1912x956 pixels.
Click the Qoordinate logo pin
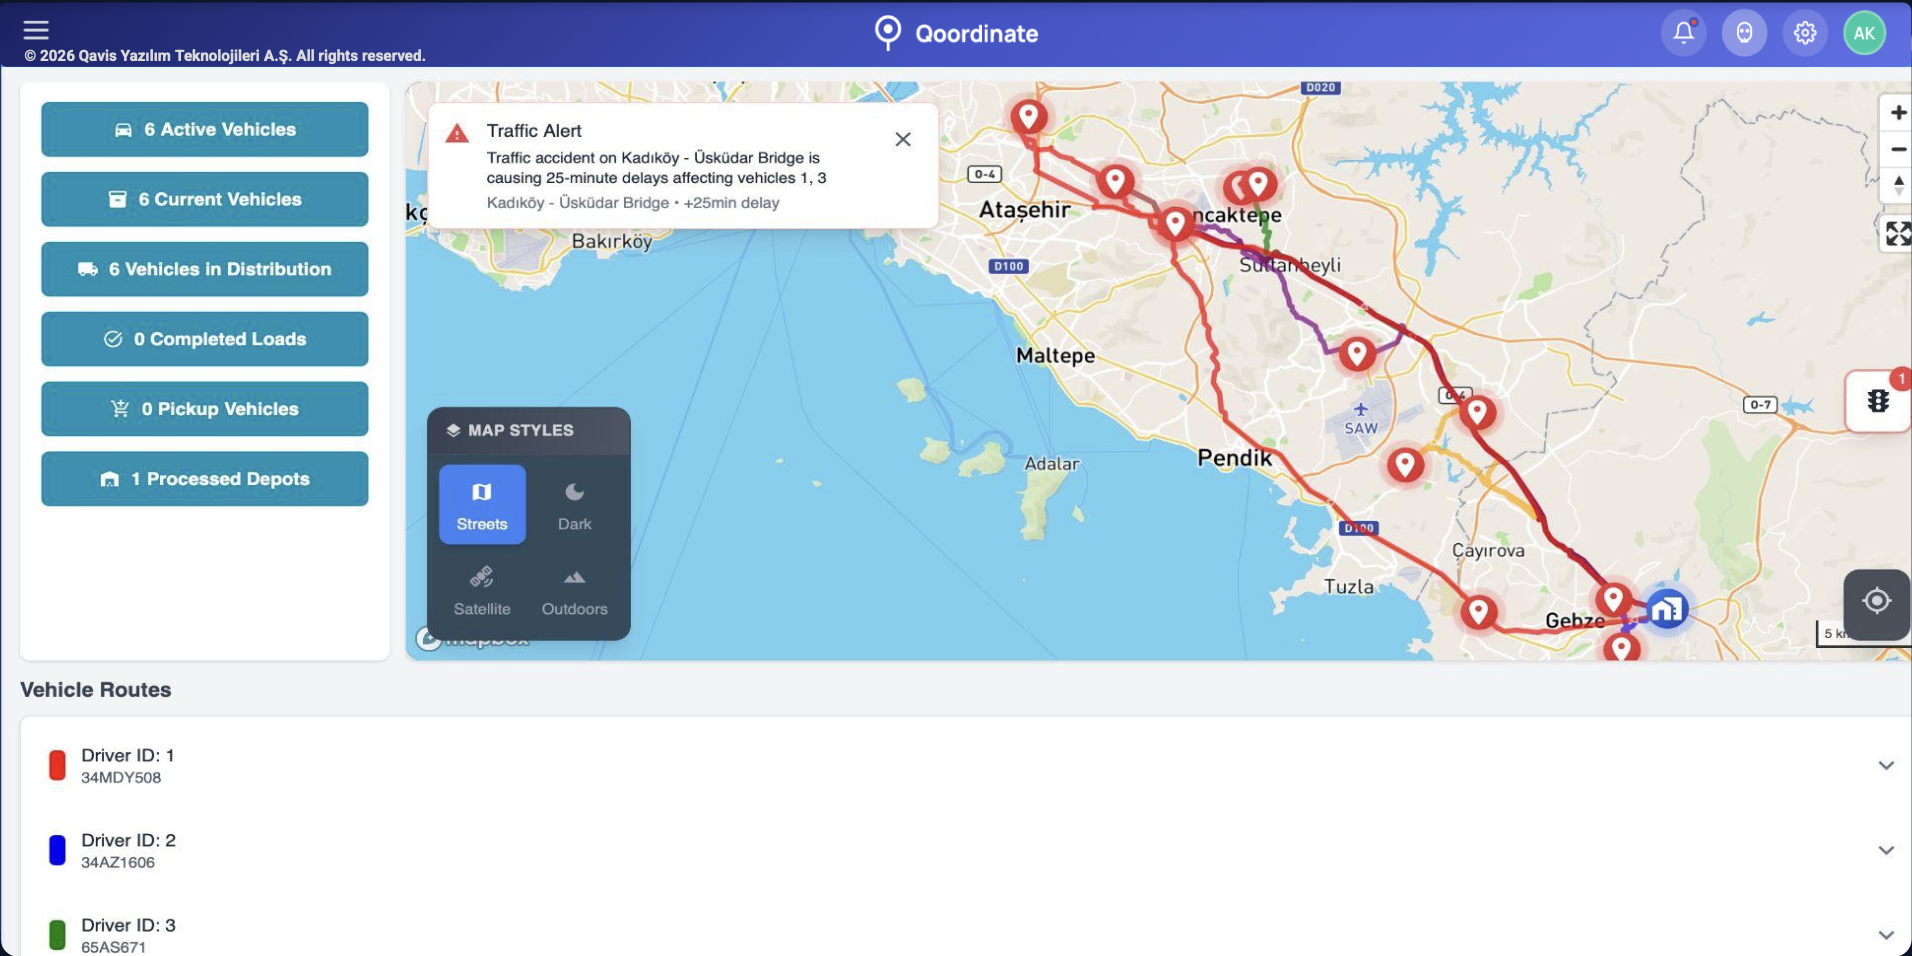pyautogui.click(x=888, y=33)
